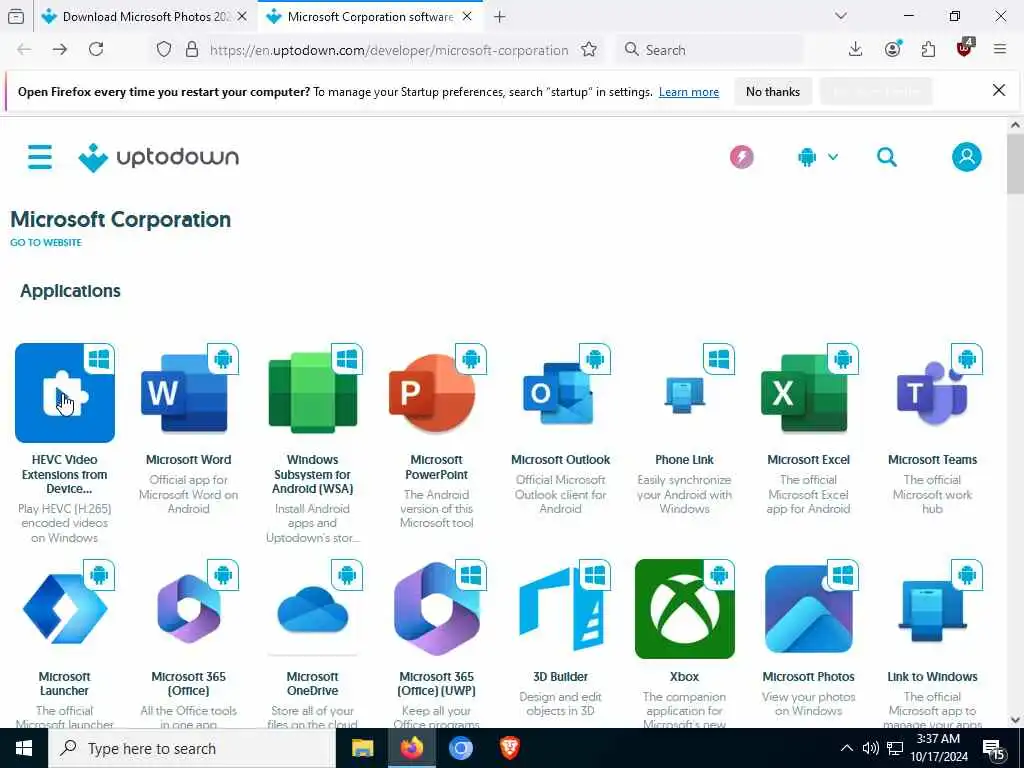Click the Xbox title link
This screenshot has height=768, width=1024.
coord(684,677)
